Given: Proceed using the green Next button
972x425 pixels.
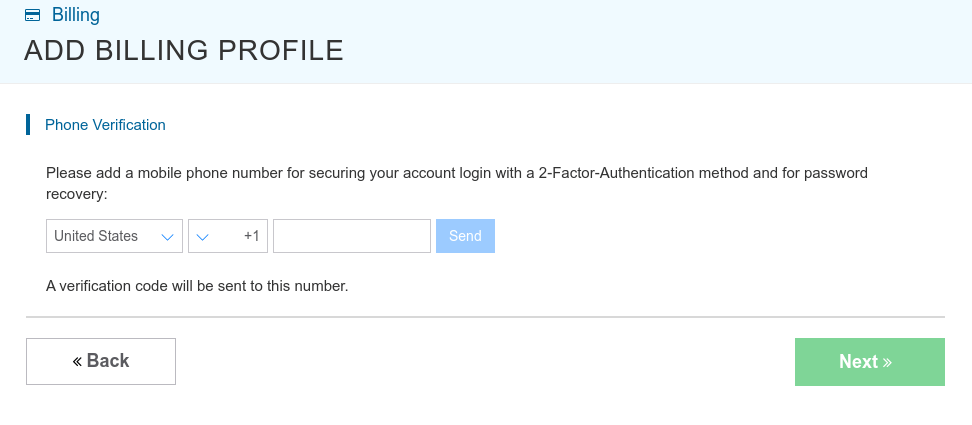Looking at the screenshot, I should [x=869, y=361].
